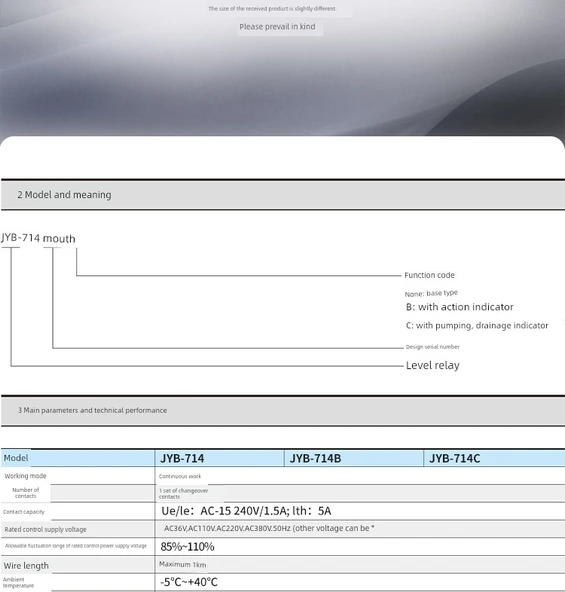Click the 'Please prevail in kind' banner text
The width and height of the screenshot is (565, 592).
point(277,26)
